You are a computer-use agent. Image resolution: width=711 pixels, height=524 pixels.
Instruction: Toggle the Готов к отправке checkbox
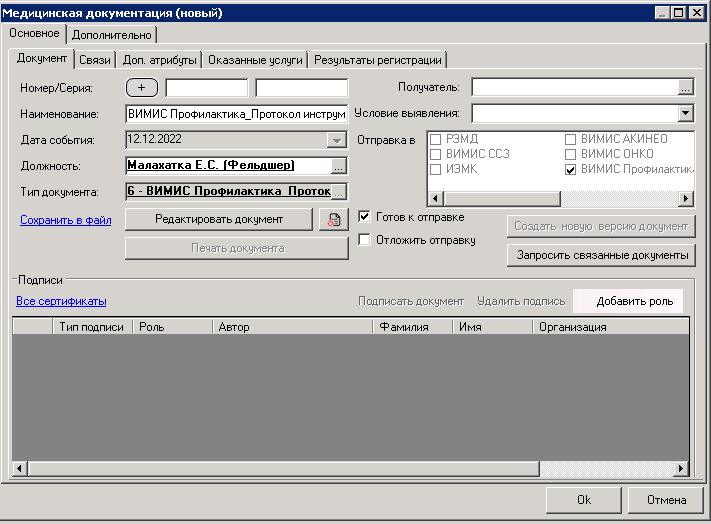coord(365,217)
